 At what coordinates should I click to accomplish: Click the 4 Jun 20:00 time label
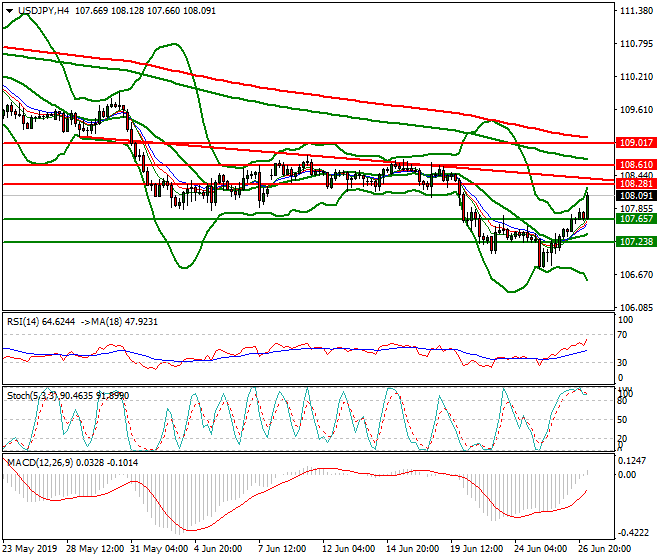click(x=218, y=549)
